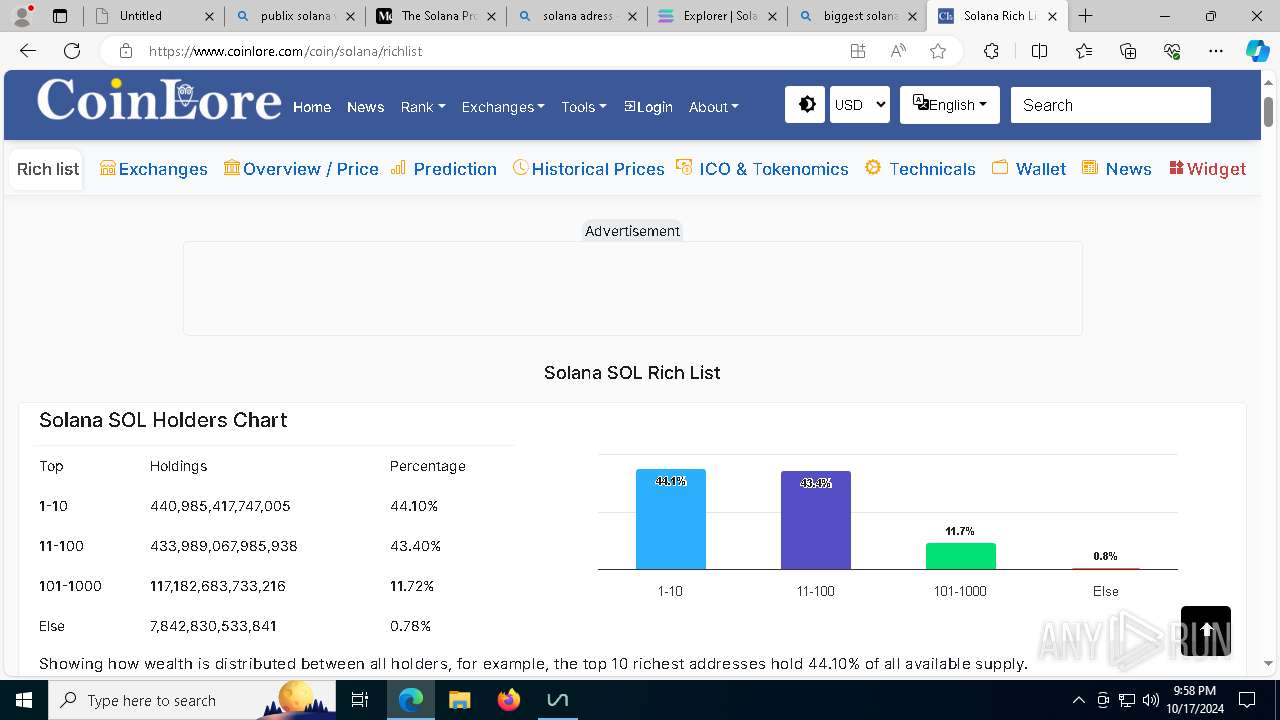Open a new browser tab
The height and width of the screenshot is (720, 1280).
click(x=1086, y=16)
